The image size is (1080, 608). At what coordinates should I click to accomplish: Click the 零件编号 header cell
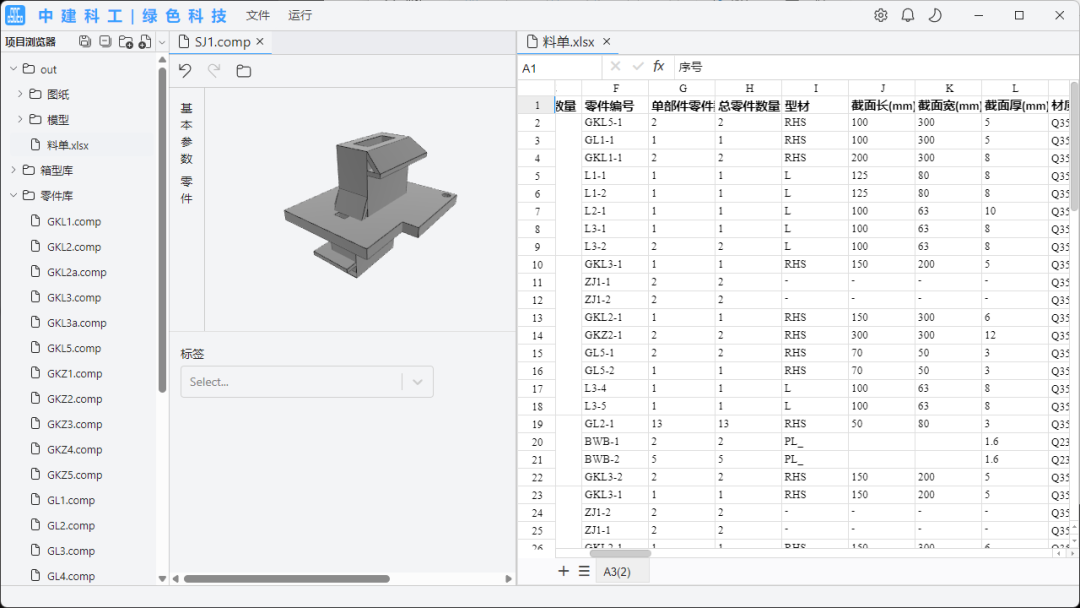pos(615,105)
